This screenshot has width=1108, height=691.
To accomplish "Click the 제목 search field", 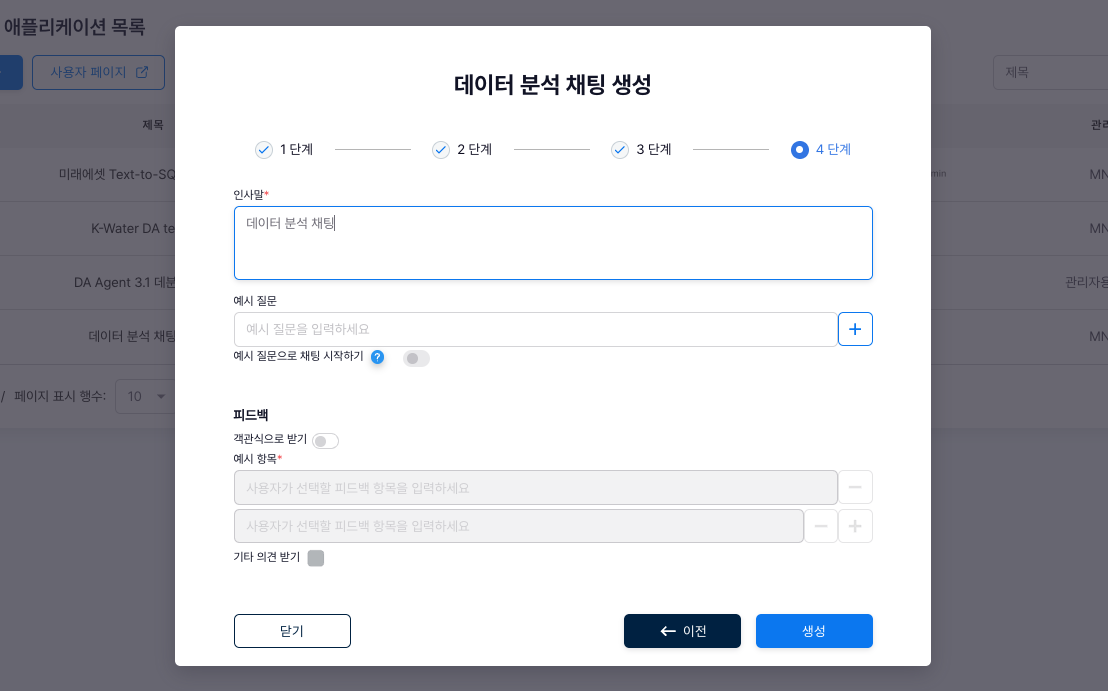I will point(1050,72).
